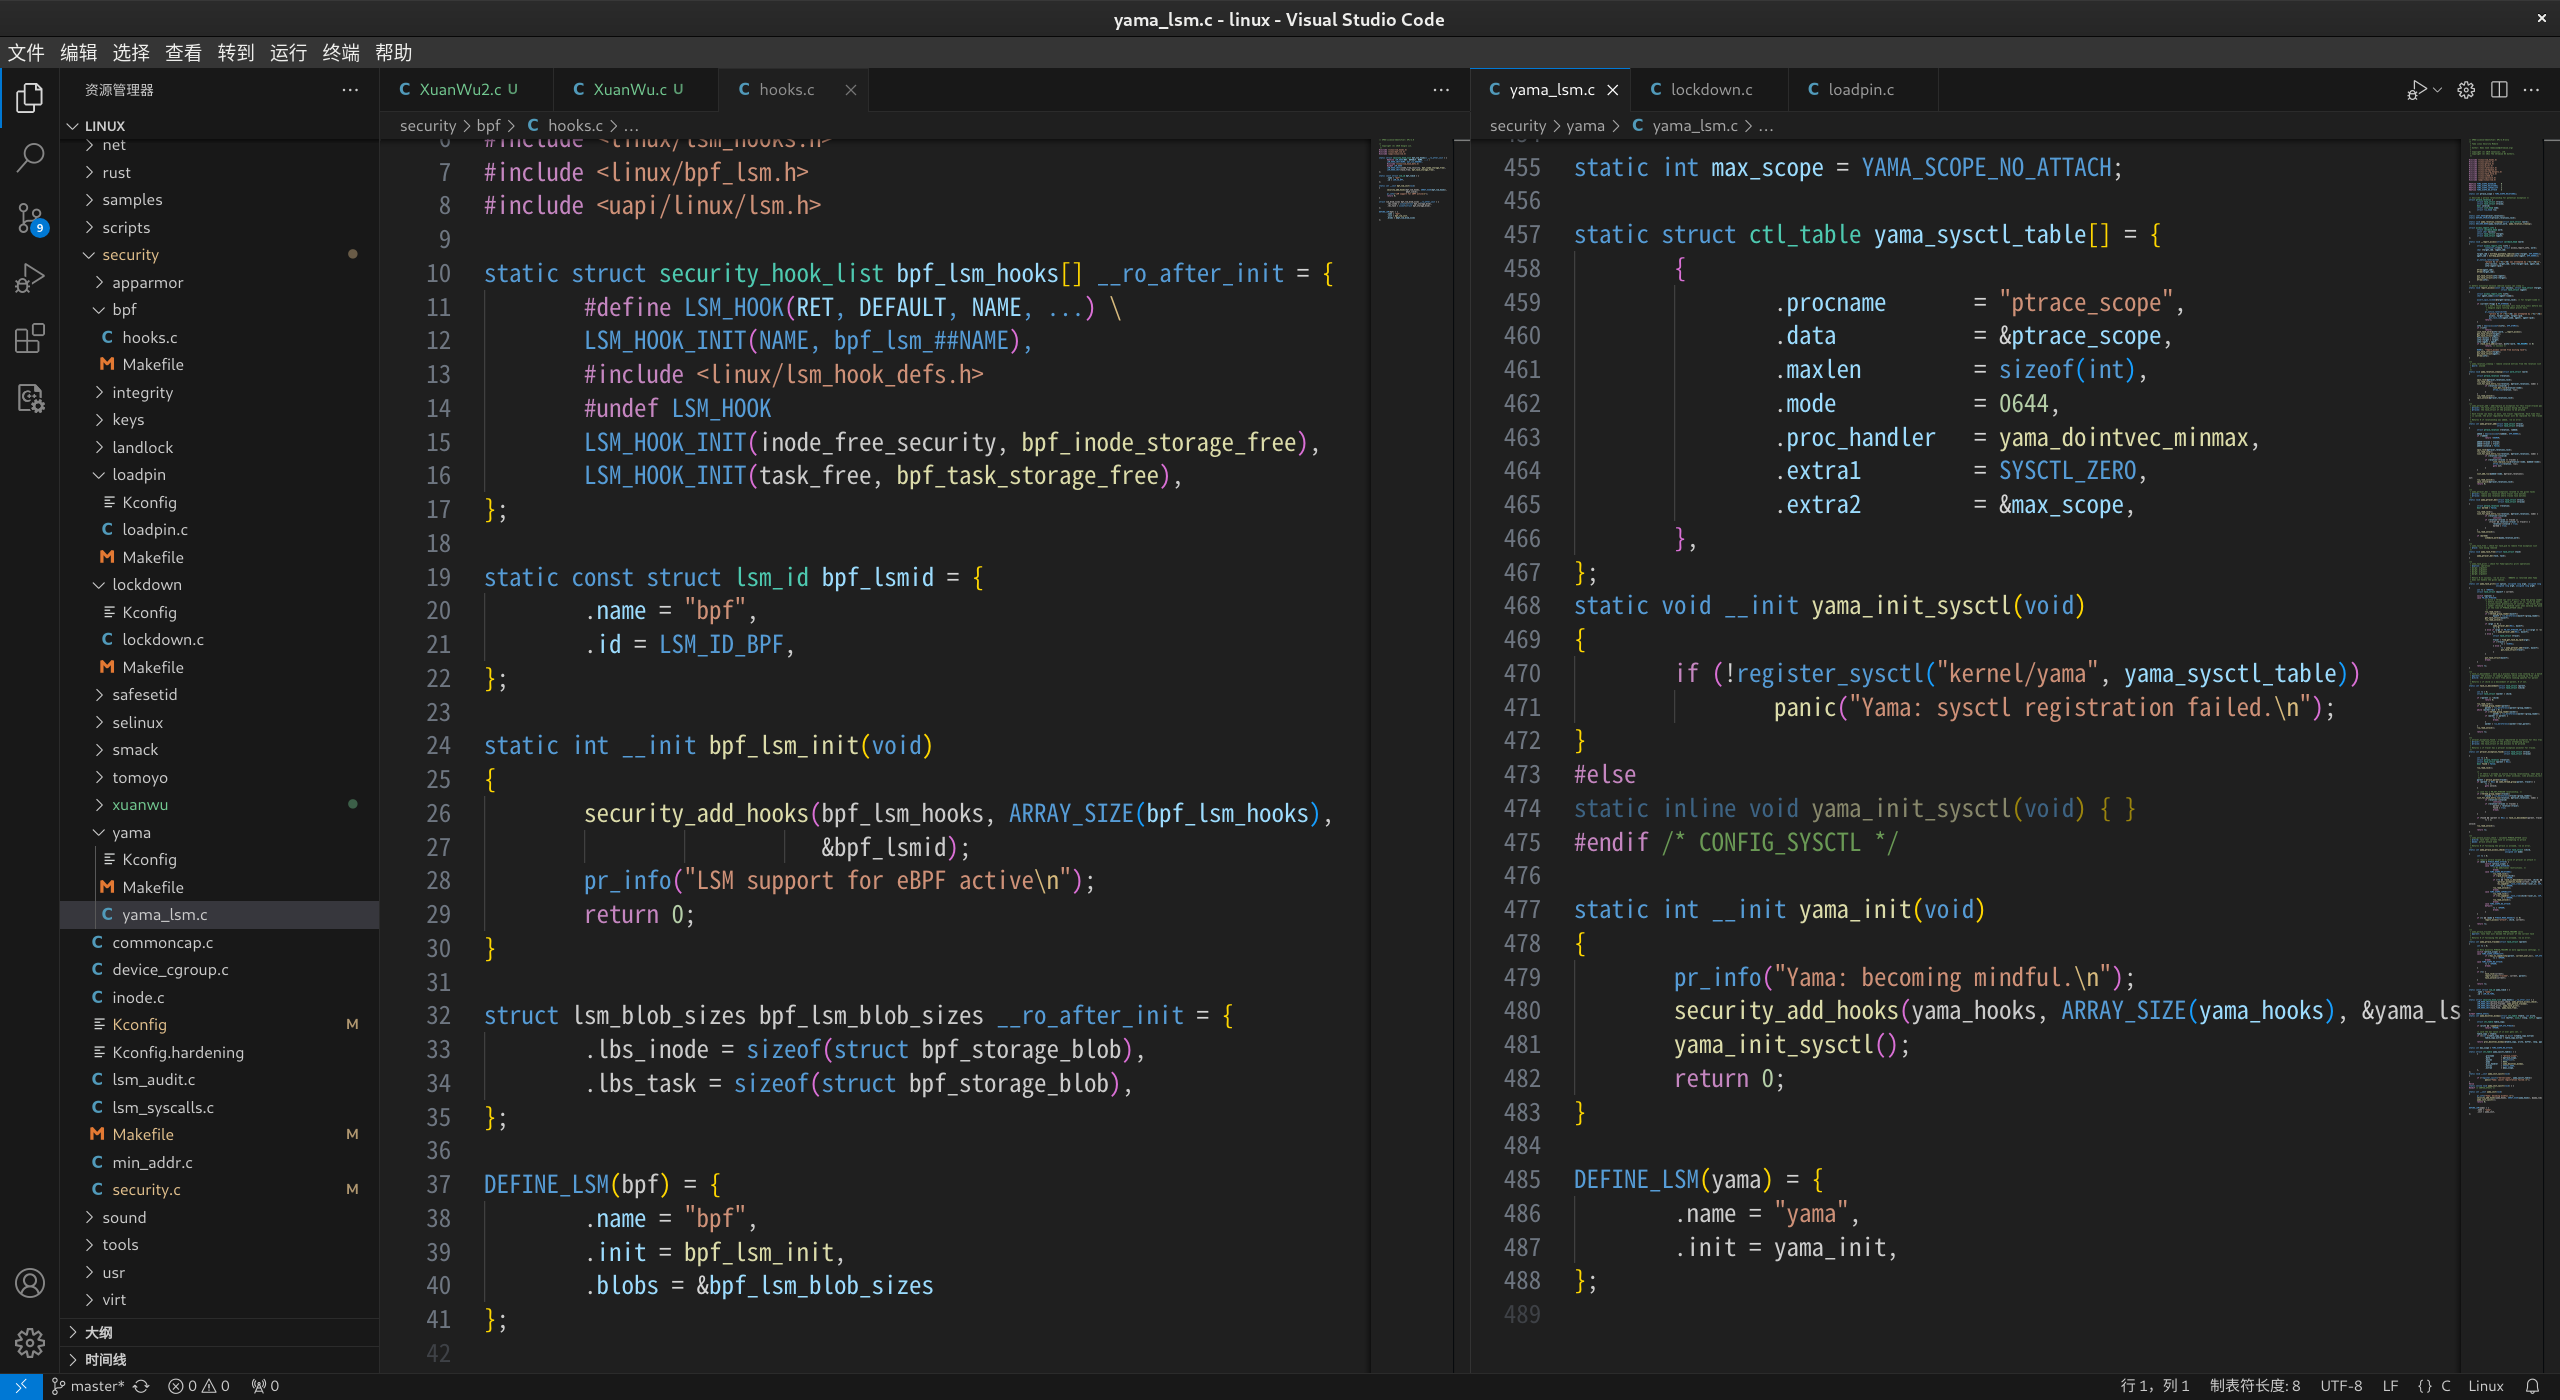Open remote window indicator in status bar
Image resolution: width=2560 pixels, height=1400 pixels.
[x=21, y=1386]
